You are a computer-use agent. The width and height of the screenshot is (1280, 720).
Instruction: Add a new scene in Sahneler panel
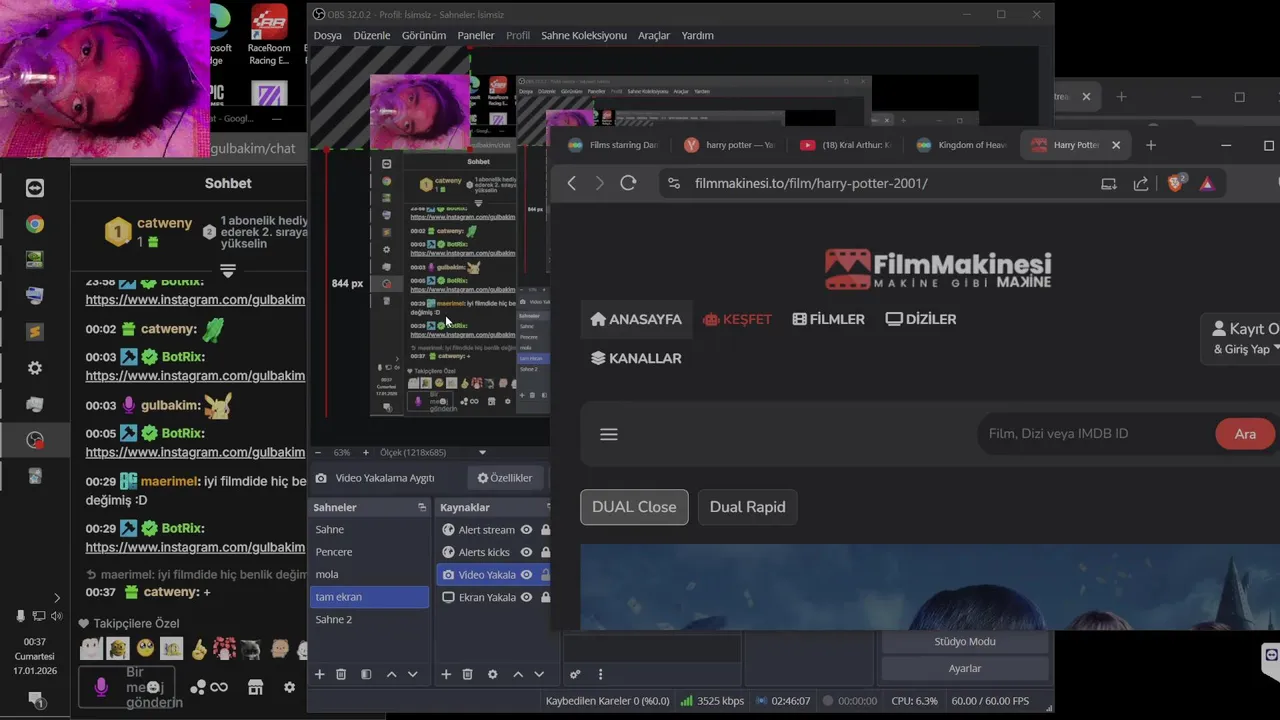click(320, 675)
